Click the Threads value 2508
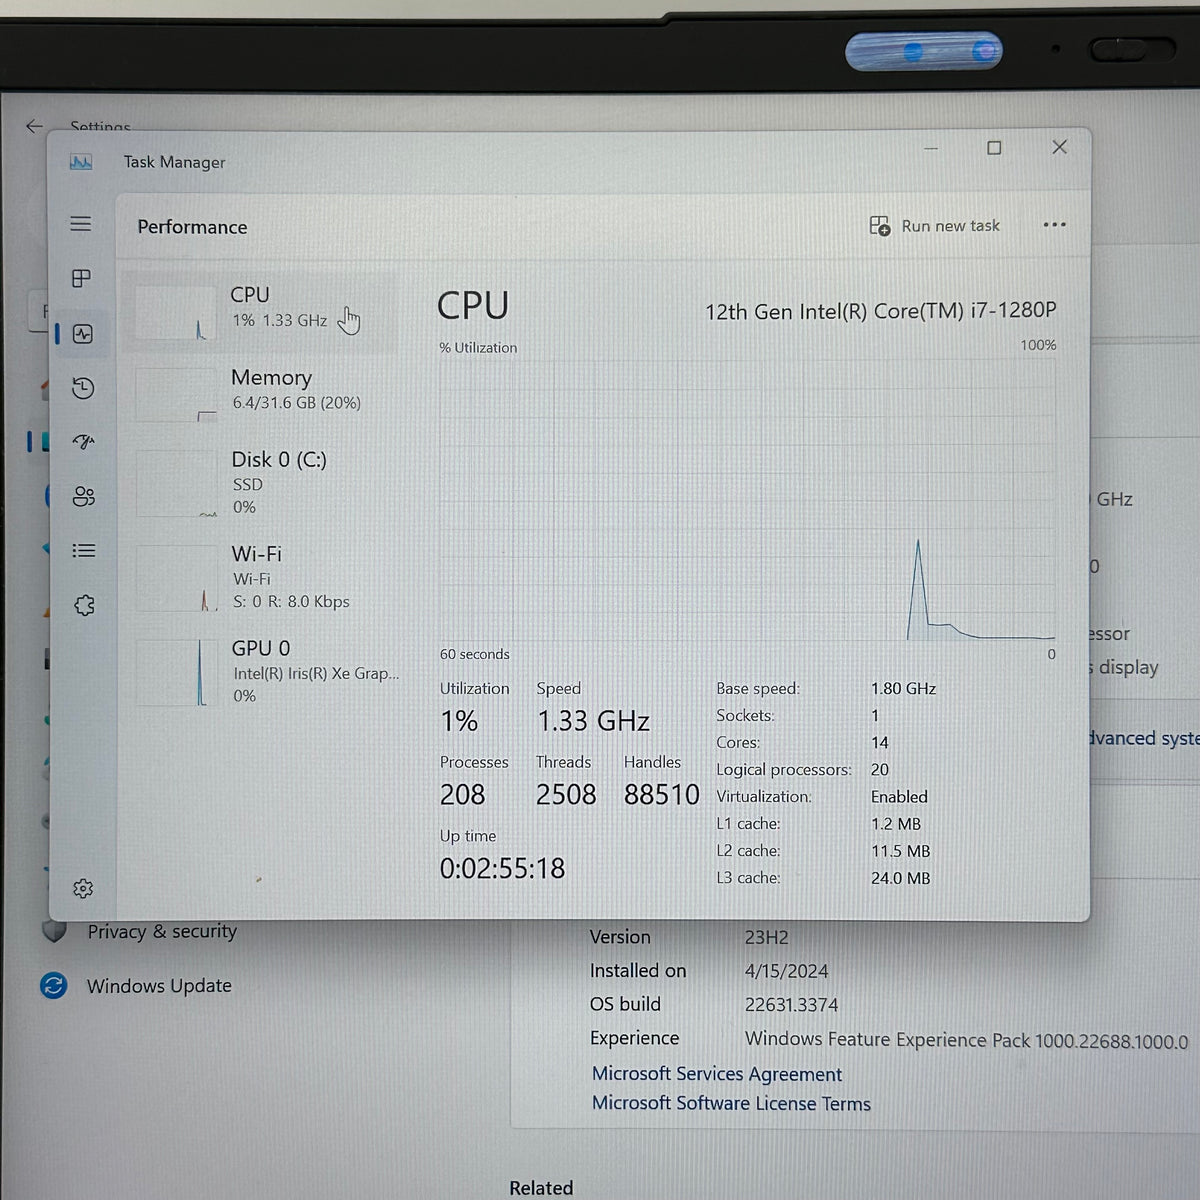Screen dimensions: 1200x1200 (x=566, y=795)
